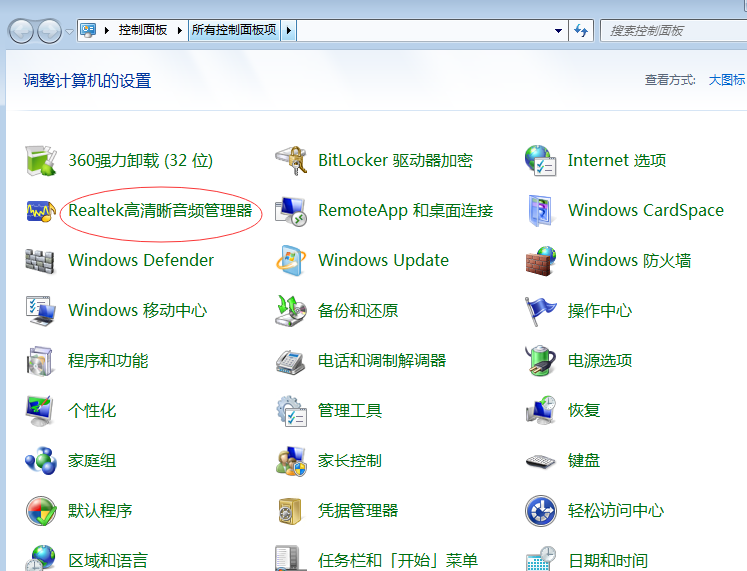This screenshot has width=747, height=571.
Task: Click the 个性化 monitor icon
Action: pos(40,411)
